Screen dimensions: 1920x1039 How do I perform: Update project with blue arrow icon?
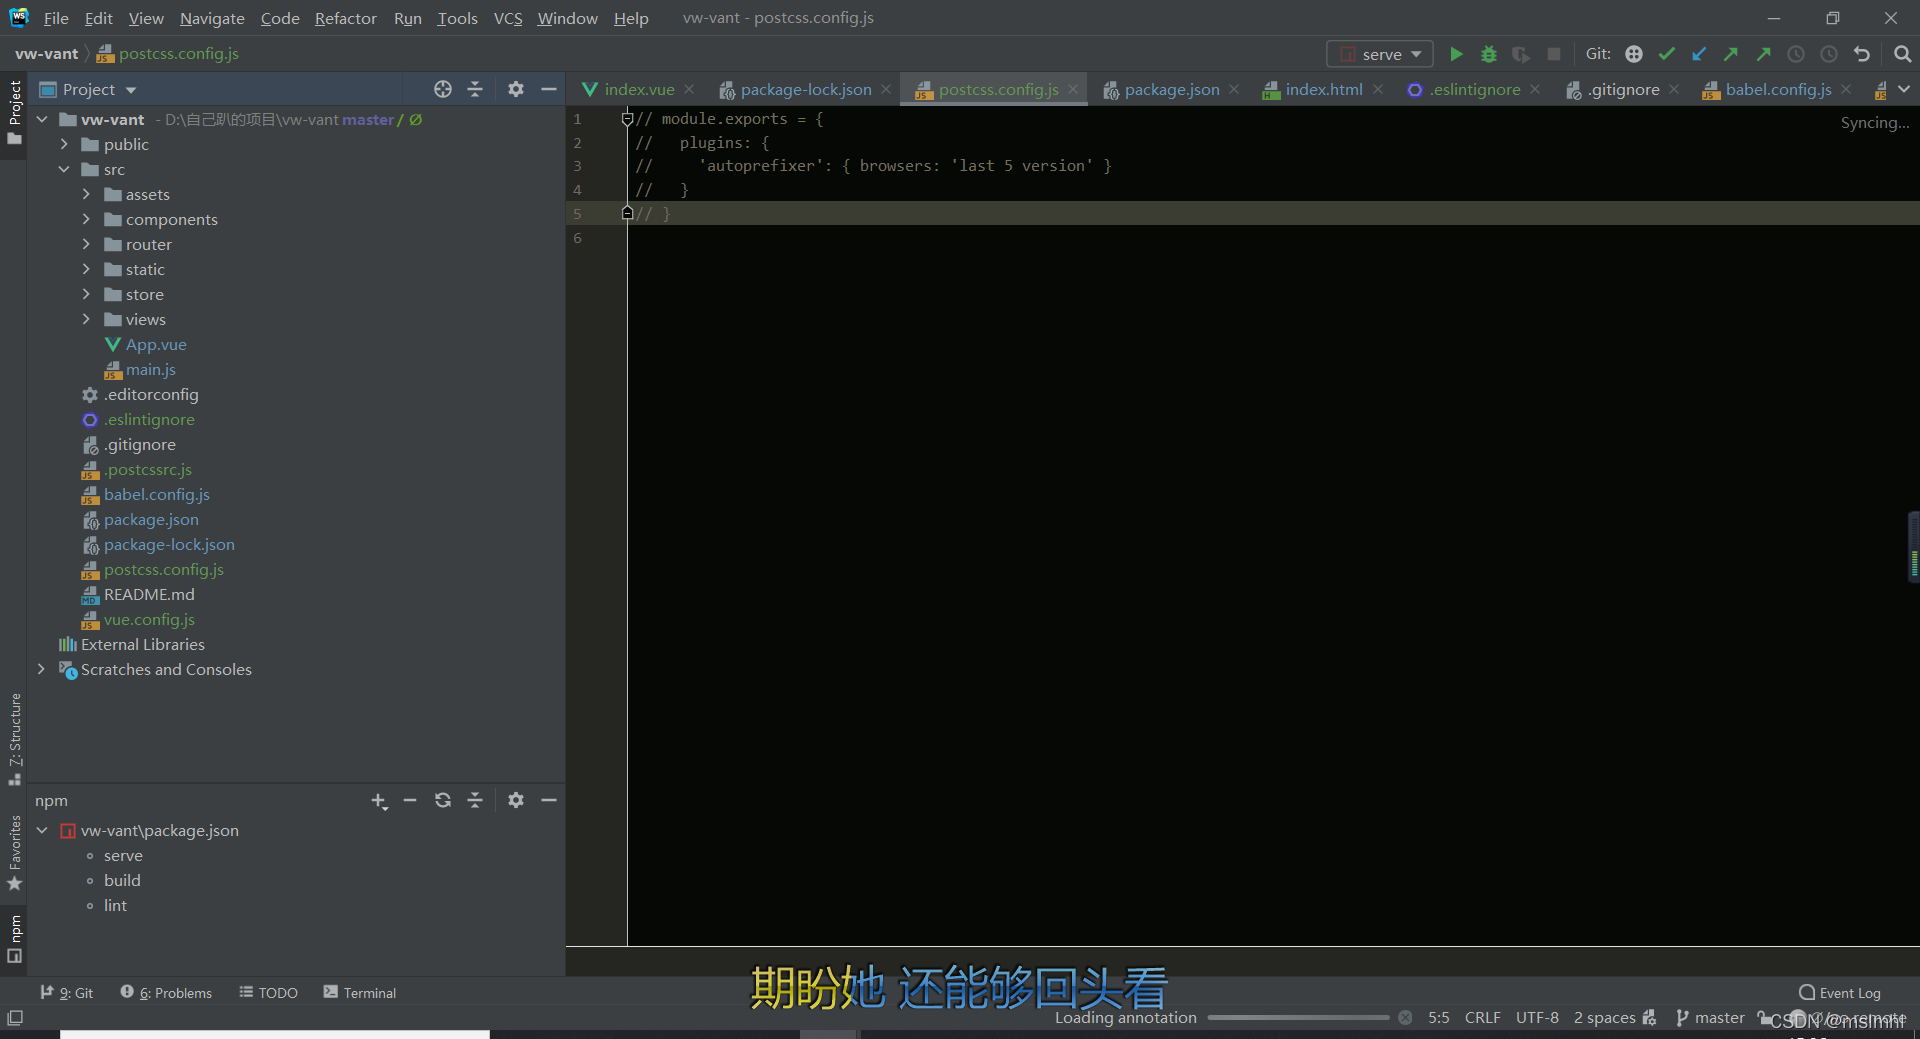coord(1699,54)
